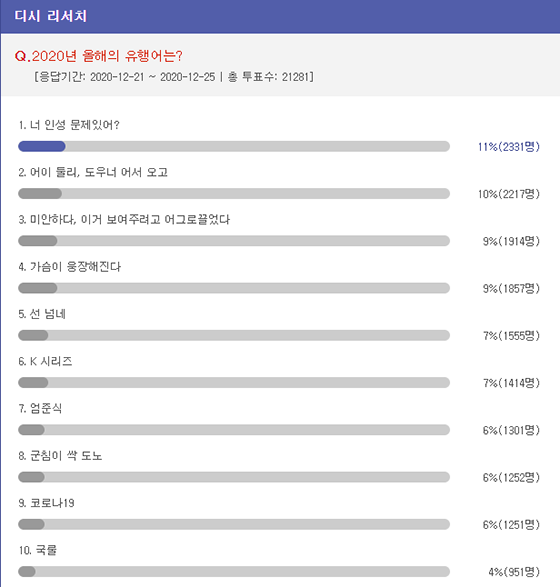Image resolution: width=560 pixels, height=587 pixels.
Task: Select option 4 가슴이 웅장해진다
Action: [x=70, y=267]
